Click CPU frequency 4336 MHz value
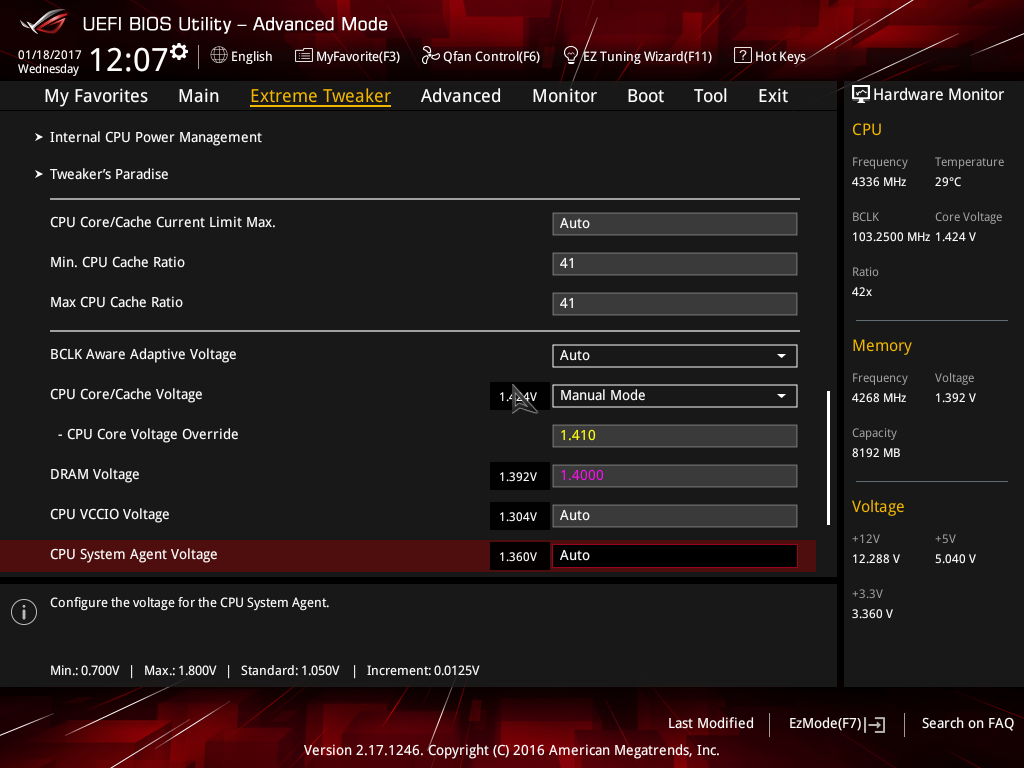Screen dimensions: 1024x768 pyautogui.click(x=878, y=182)
